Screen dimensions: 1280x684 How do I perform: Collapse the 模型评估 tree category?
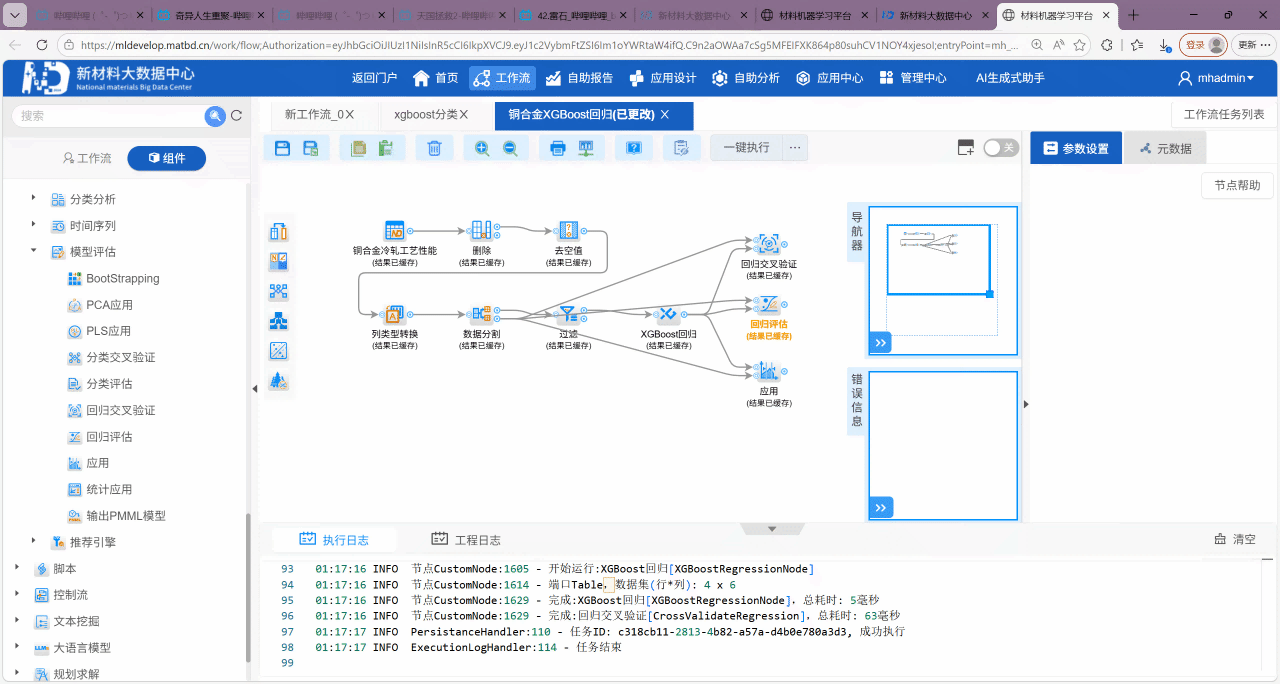coord(33,251)
